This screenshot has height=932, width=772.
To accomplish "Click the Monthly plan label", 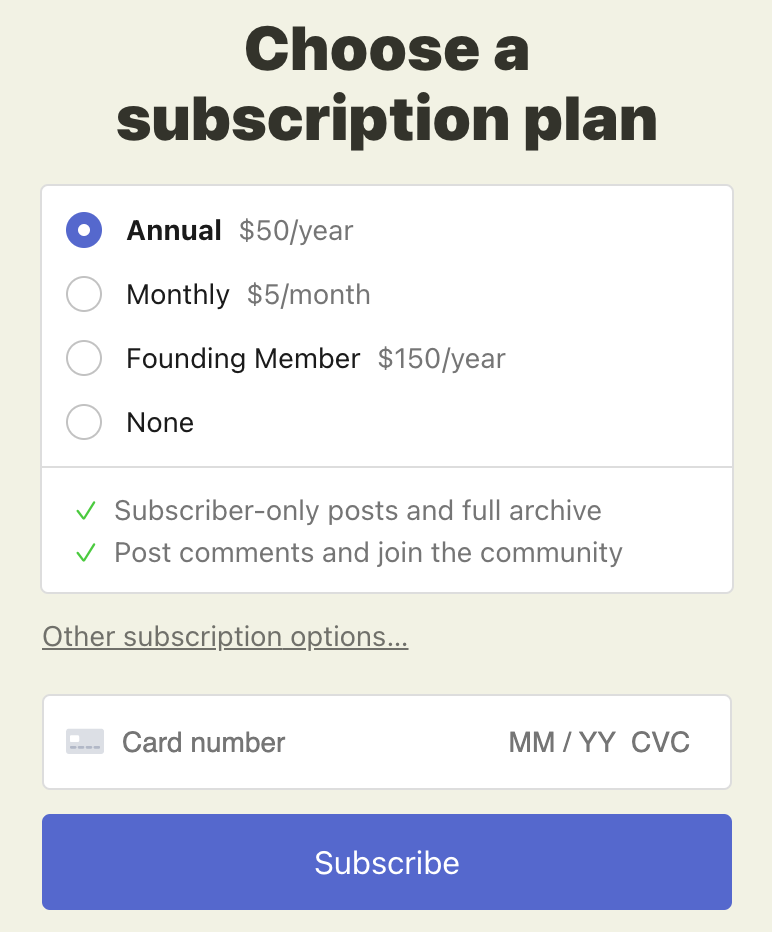I will coord(178,295).
